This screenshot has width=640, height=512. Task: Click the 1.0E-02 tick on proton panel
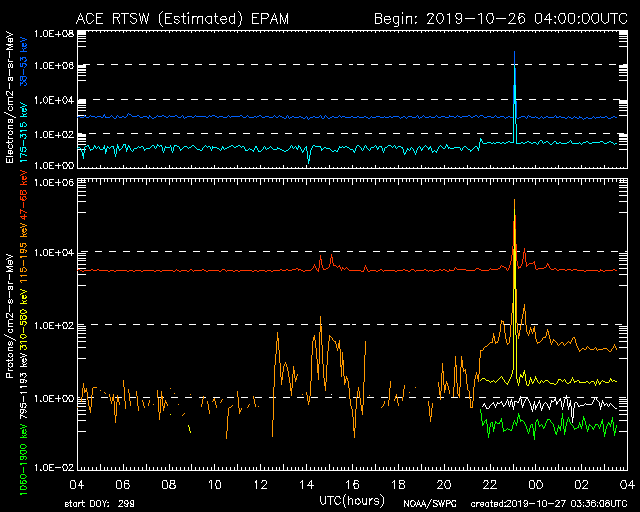point(57,467)
